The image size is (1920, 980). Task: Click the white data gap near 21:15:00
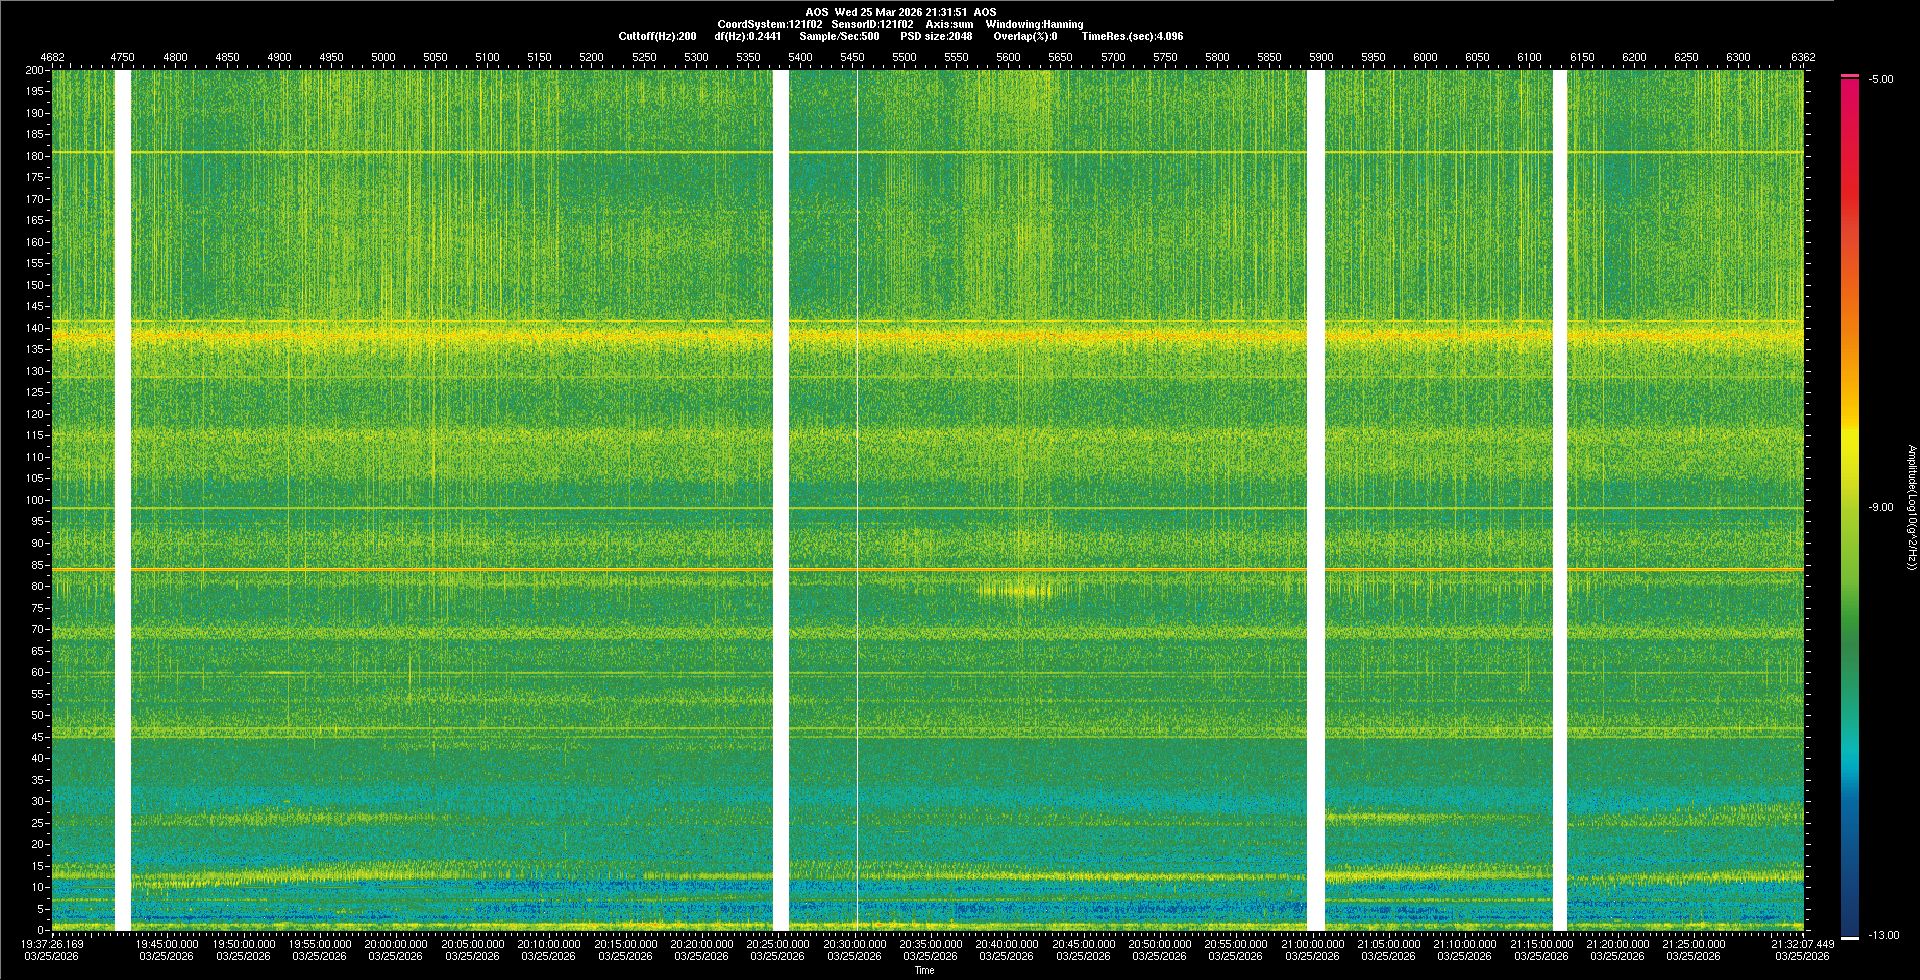[1559, 500]
